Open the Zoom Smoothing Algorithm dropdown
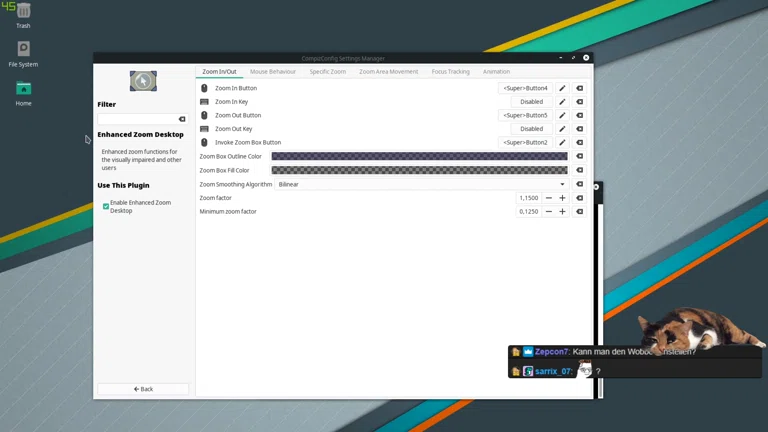768x432 pixels. 422,184
